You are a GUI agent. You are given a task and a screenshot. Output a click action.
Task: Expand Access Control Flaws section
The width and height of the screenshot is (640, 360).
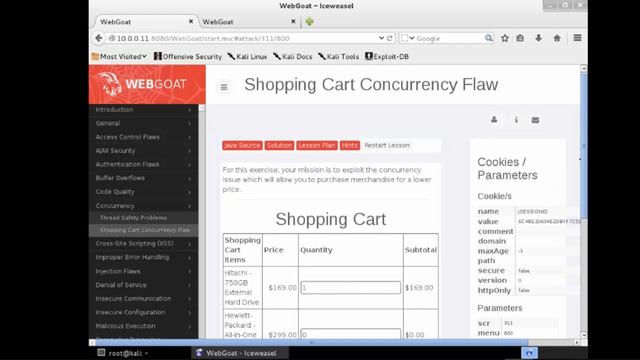pyautogui.click(x=143, y=137)
